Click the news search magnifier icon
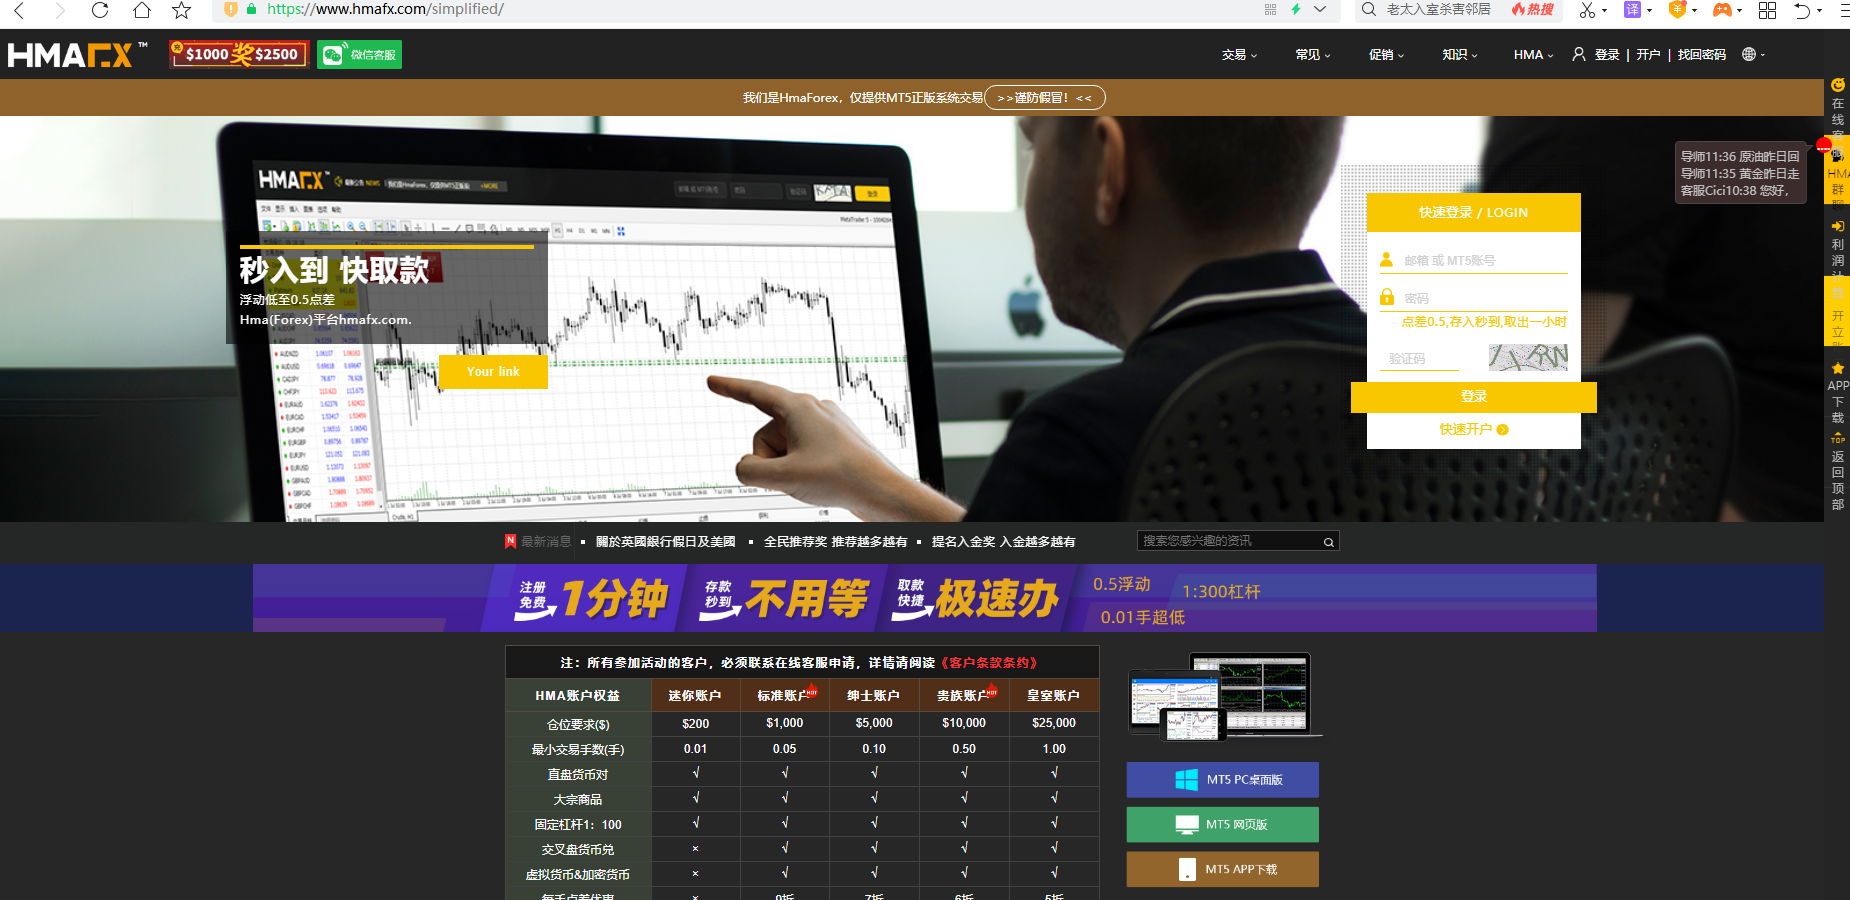 [1329, 542]
